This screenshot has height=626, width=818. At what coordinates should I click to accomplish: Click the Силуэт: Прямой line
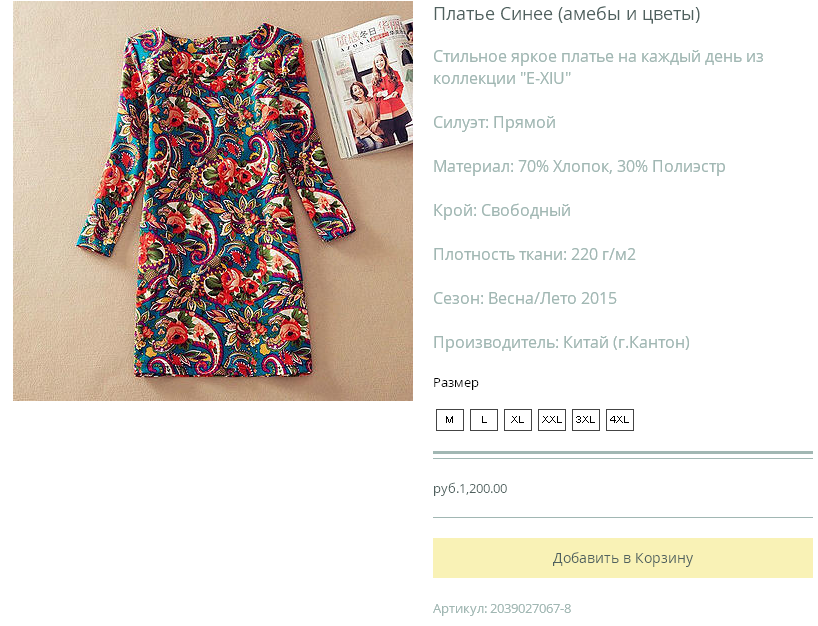[495, 123]
